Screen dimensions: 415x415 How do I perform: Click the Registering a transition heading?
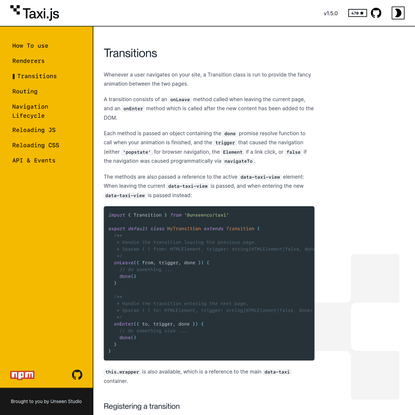142,406
